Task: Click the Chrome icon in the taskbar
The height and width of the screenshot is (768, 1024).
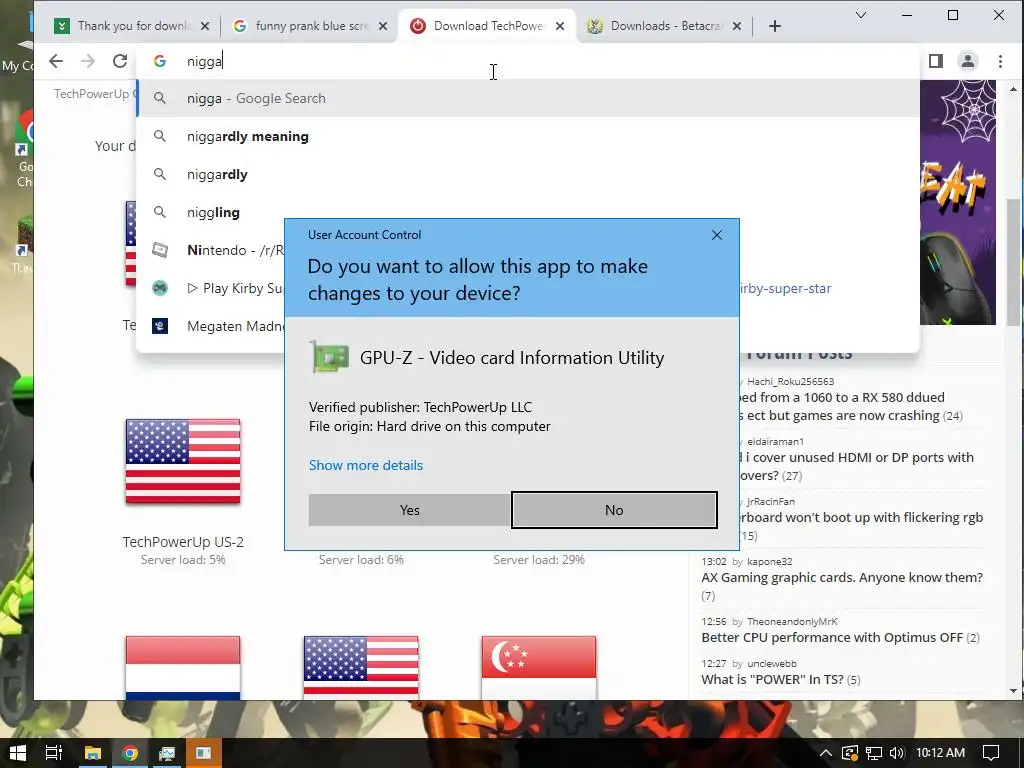Action: click(x=130, y=753)
